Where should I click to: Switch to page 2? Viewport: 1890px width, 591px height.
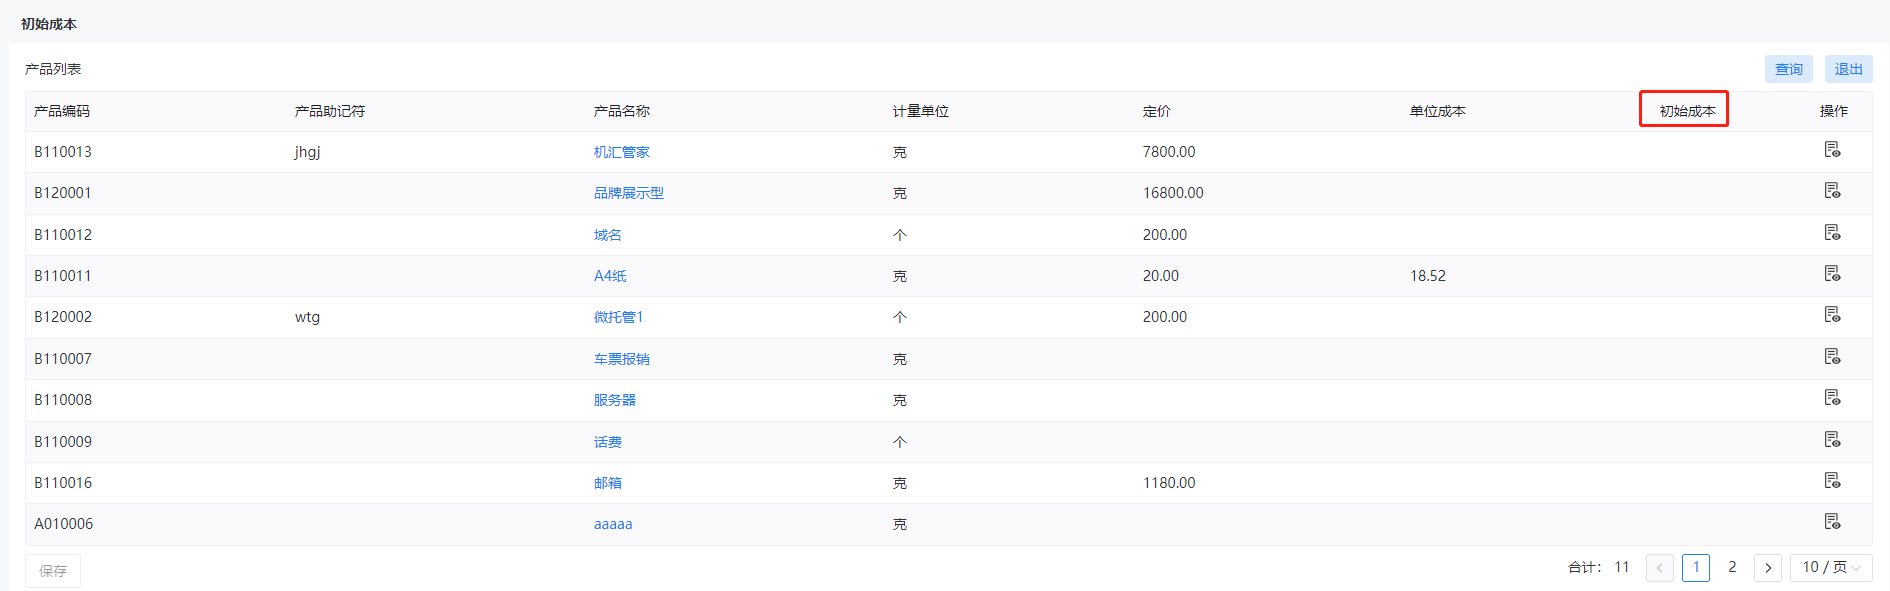[x=1732, y=567]
